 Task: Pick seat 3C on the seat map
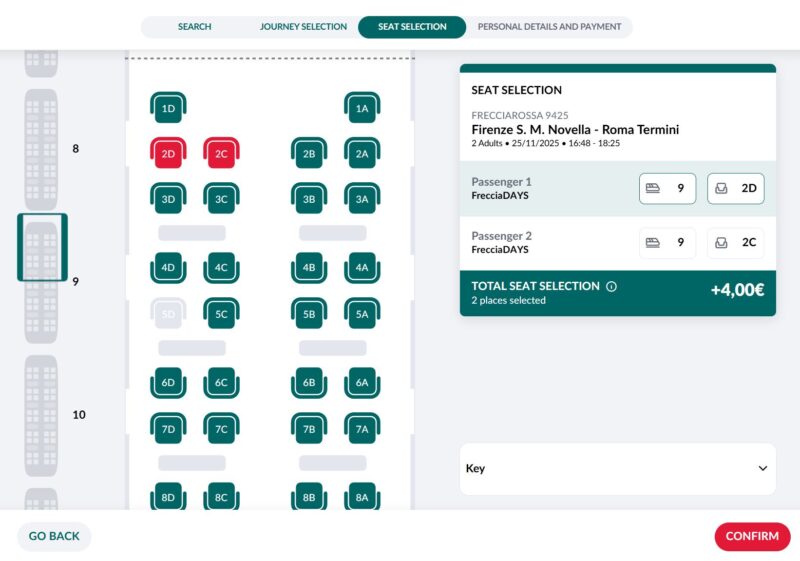tap(221, 199)
